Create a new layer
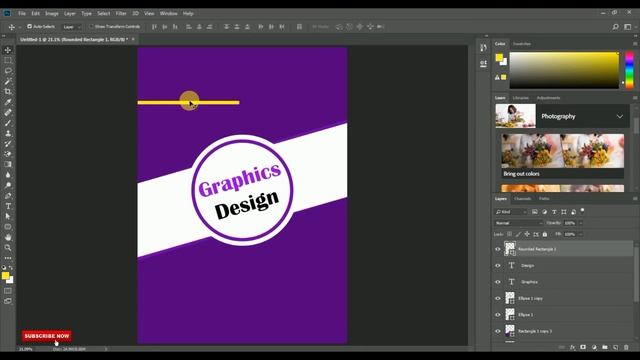 [x=616, y=347]
